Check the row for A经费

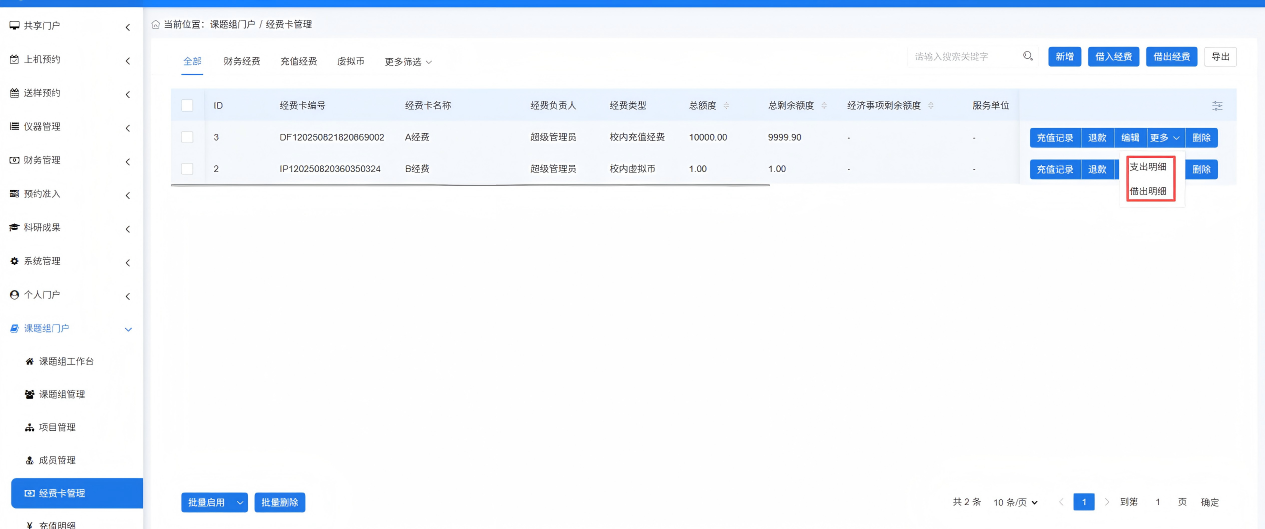click(x=187, y=137)
